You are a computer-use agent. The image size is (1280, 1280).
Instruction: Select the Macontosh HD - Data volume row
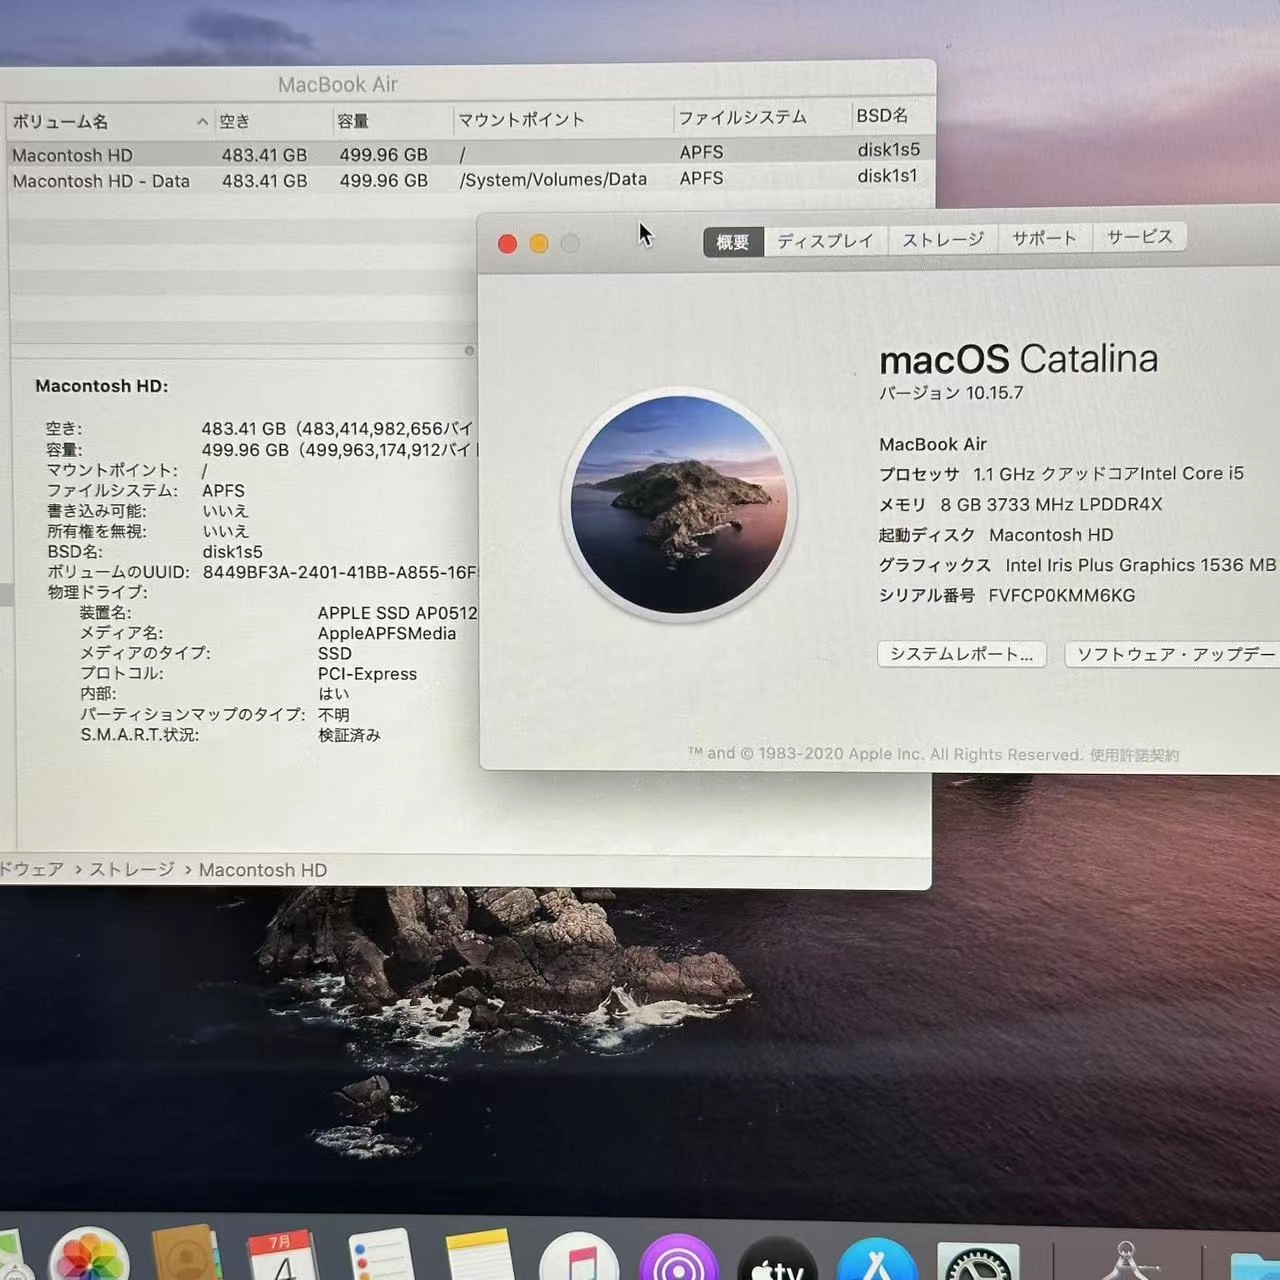coord(100,181)
